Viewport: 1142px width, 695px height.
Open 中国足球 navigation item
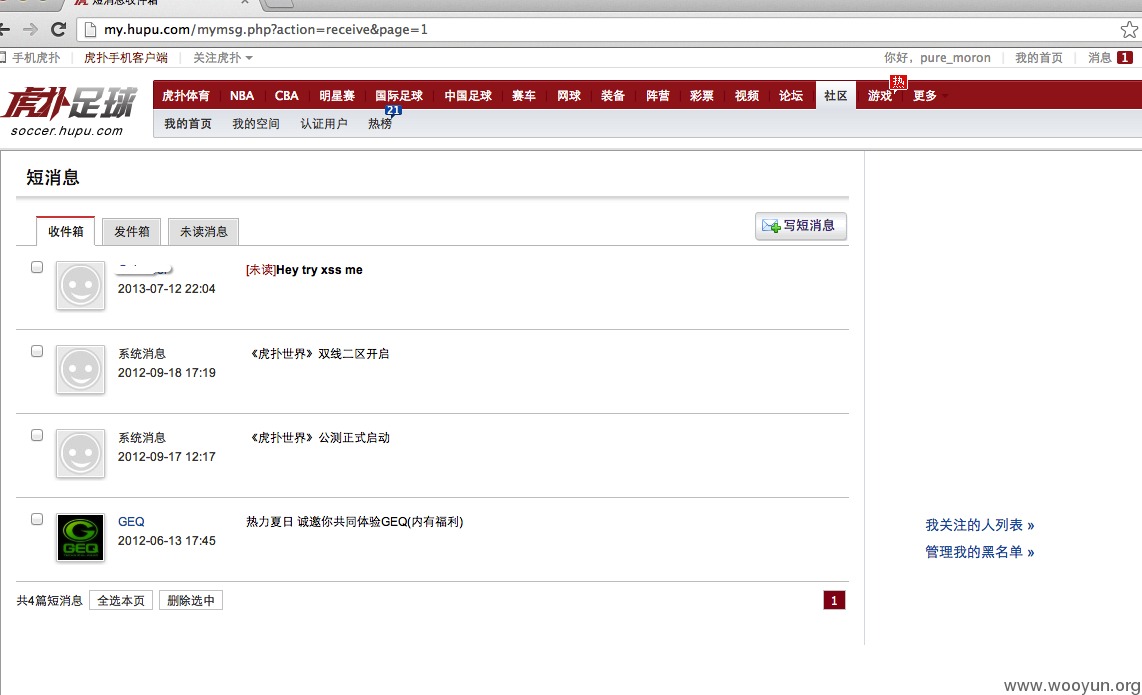coord(468,95)
